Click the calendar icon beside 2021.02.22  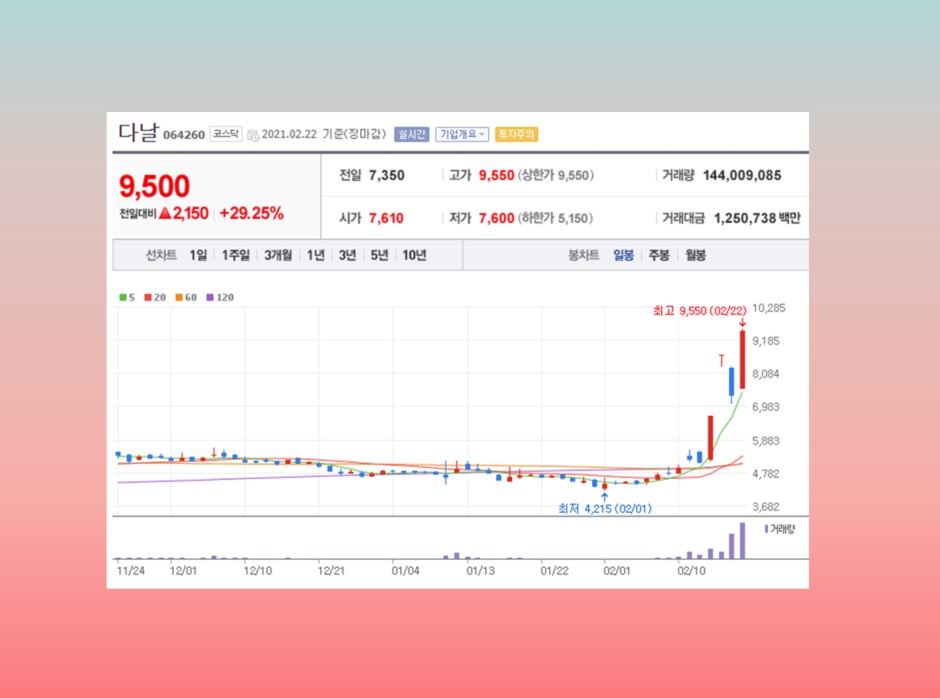(x=253, y=136)
